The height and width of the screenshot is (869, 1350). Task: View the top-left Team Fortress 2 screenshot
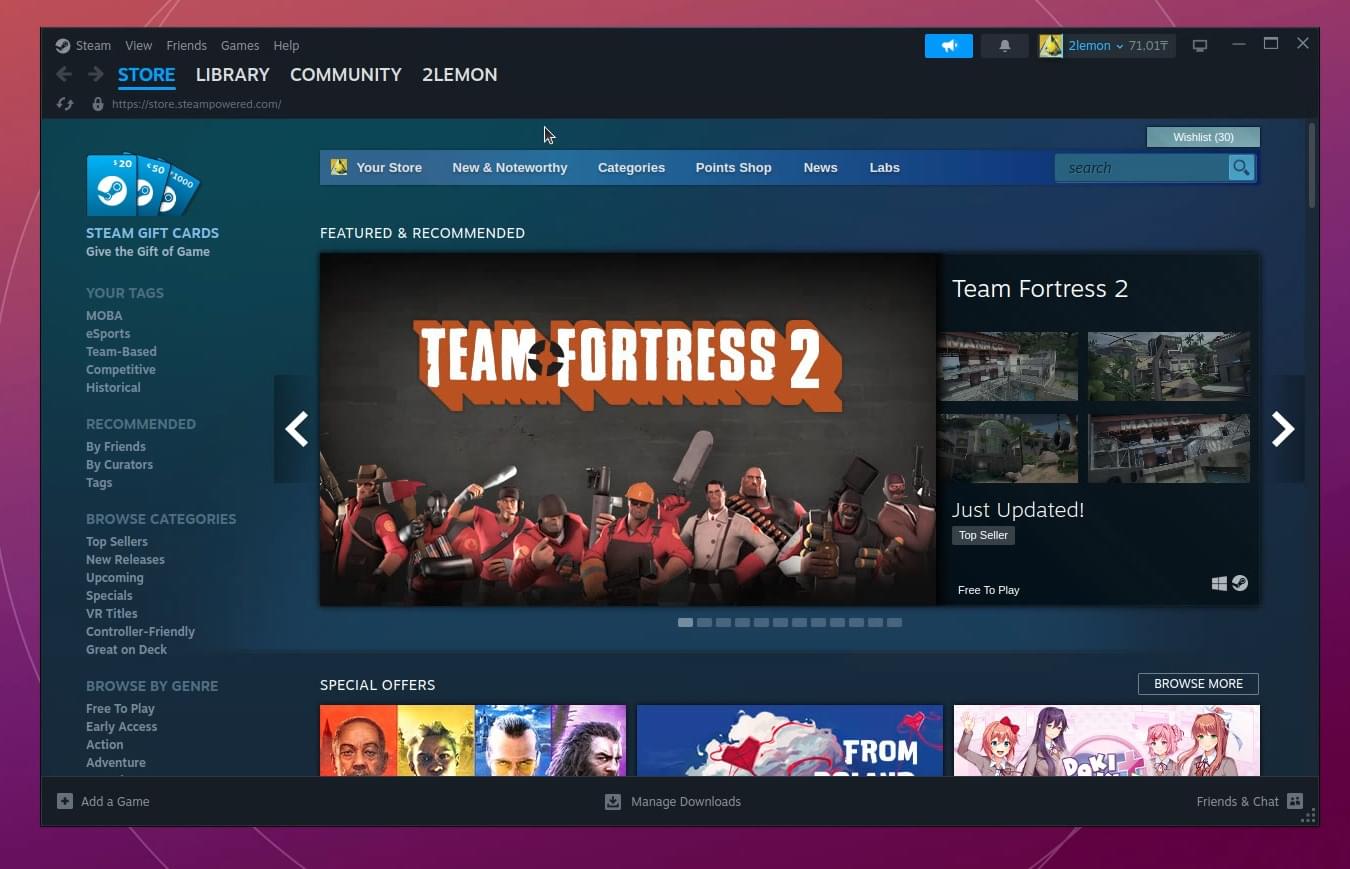click(x=1008, y=366)
